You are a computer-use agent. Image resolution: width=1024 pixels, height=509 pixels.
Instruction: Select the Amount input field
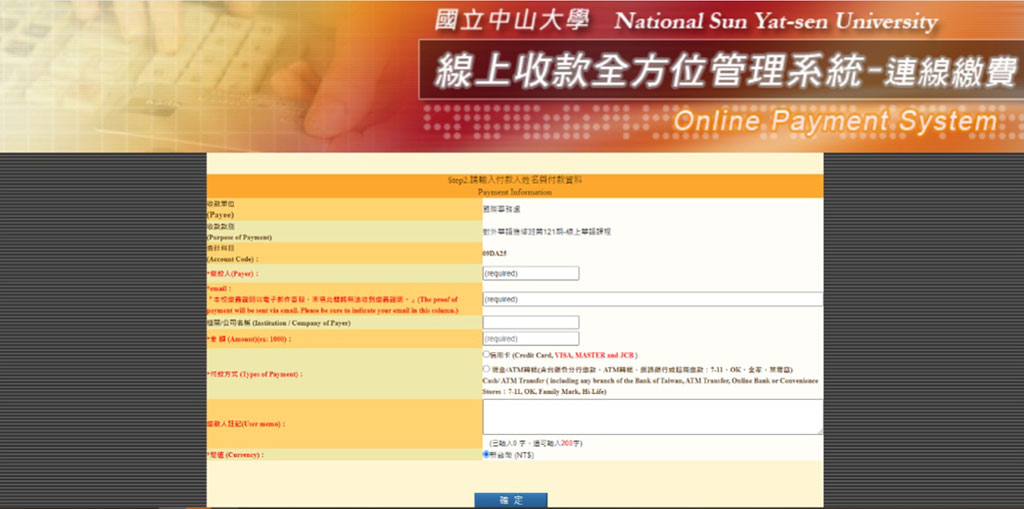coord(530,339)
